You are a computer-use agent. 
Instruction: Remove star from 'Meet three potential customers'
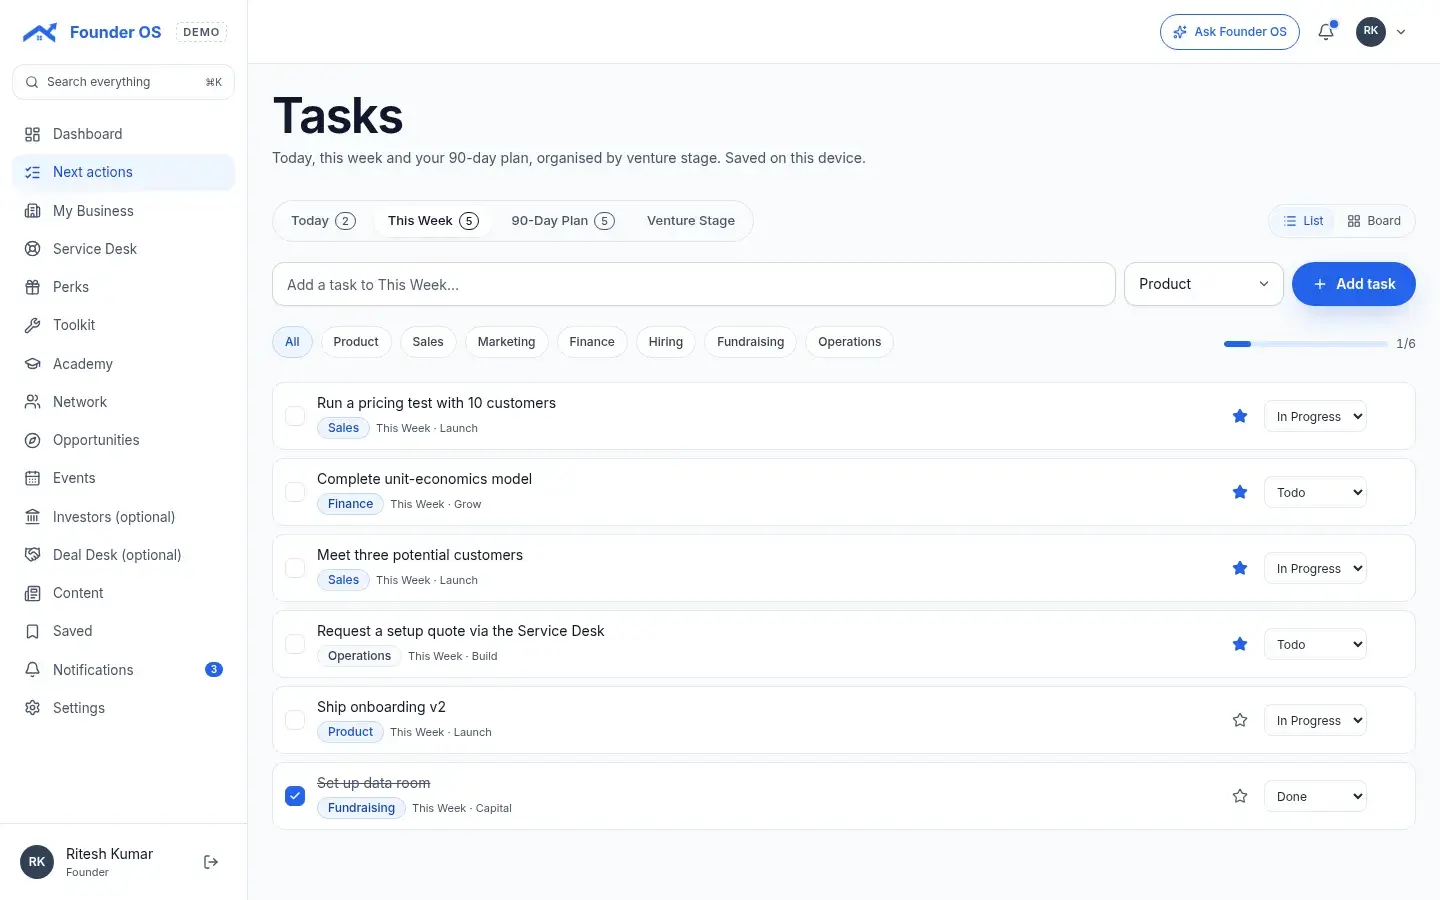pyautogui.click(x=1240, y=568)
